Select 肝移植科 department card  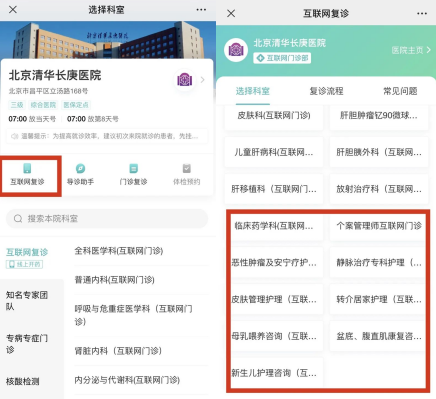point(274,189)
